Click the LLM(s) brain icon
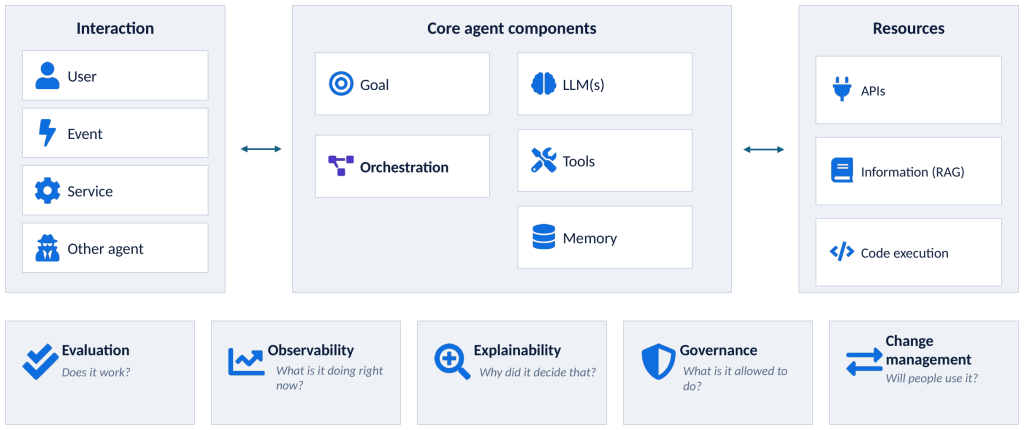 coord(543,84)
